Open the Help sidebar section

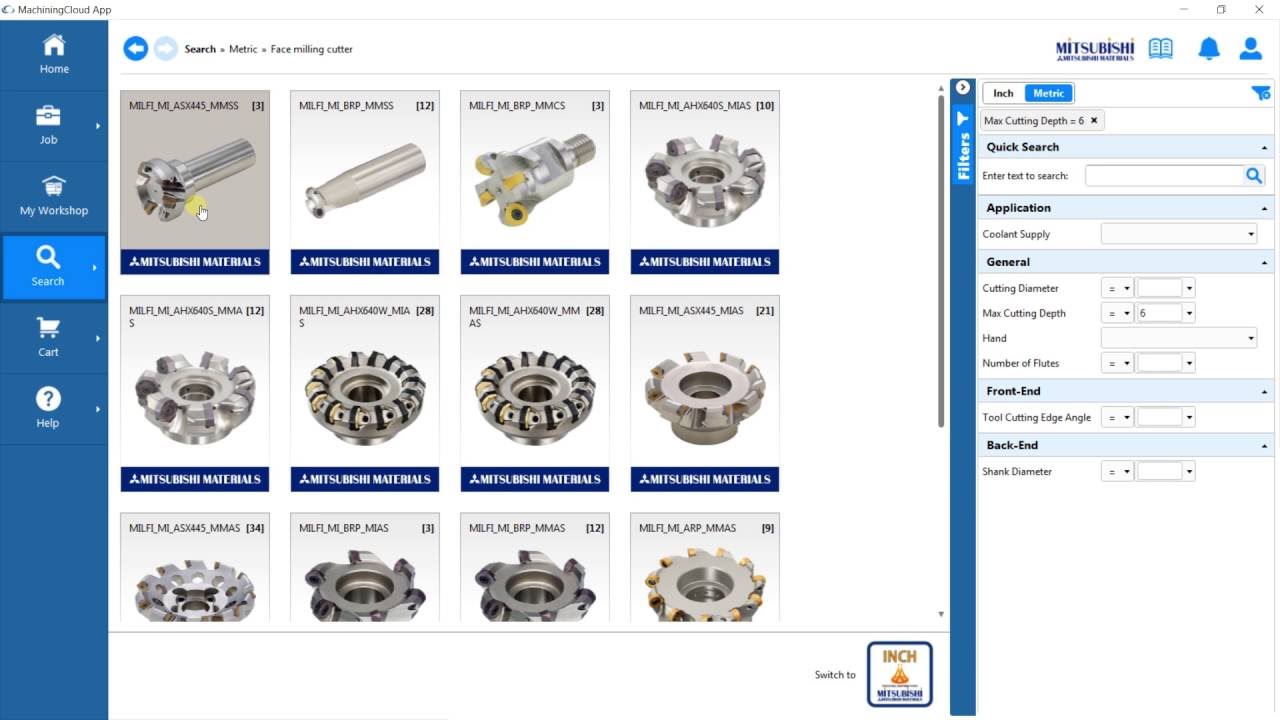coord(54,409)
